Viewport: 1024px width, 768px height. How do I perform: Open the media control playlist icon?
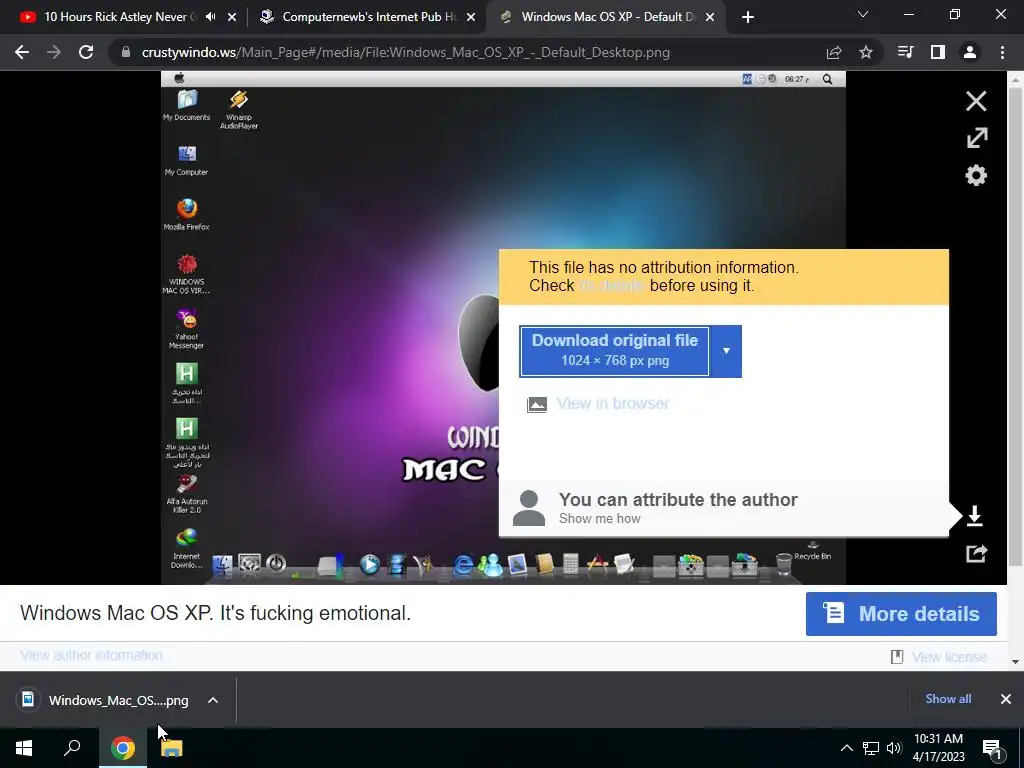pyautogui.click(x=906, y=52)
